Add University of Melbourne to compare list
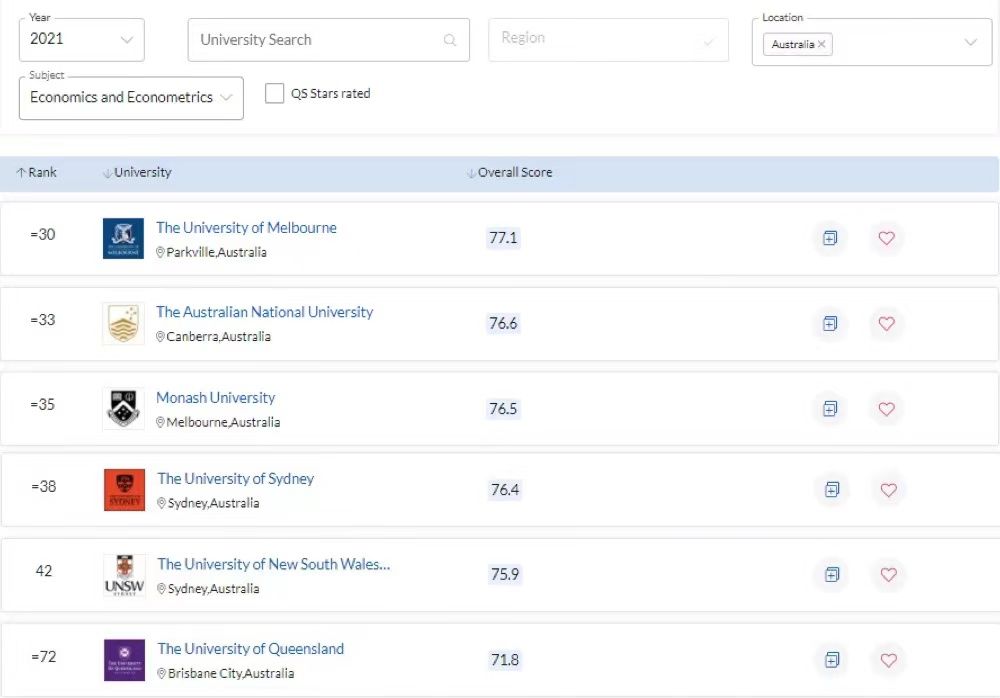Image resolution: width=1000 pixels, height=698 pixels. (x=830, y=238)
